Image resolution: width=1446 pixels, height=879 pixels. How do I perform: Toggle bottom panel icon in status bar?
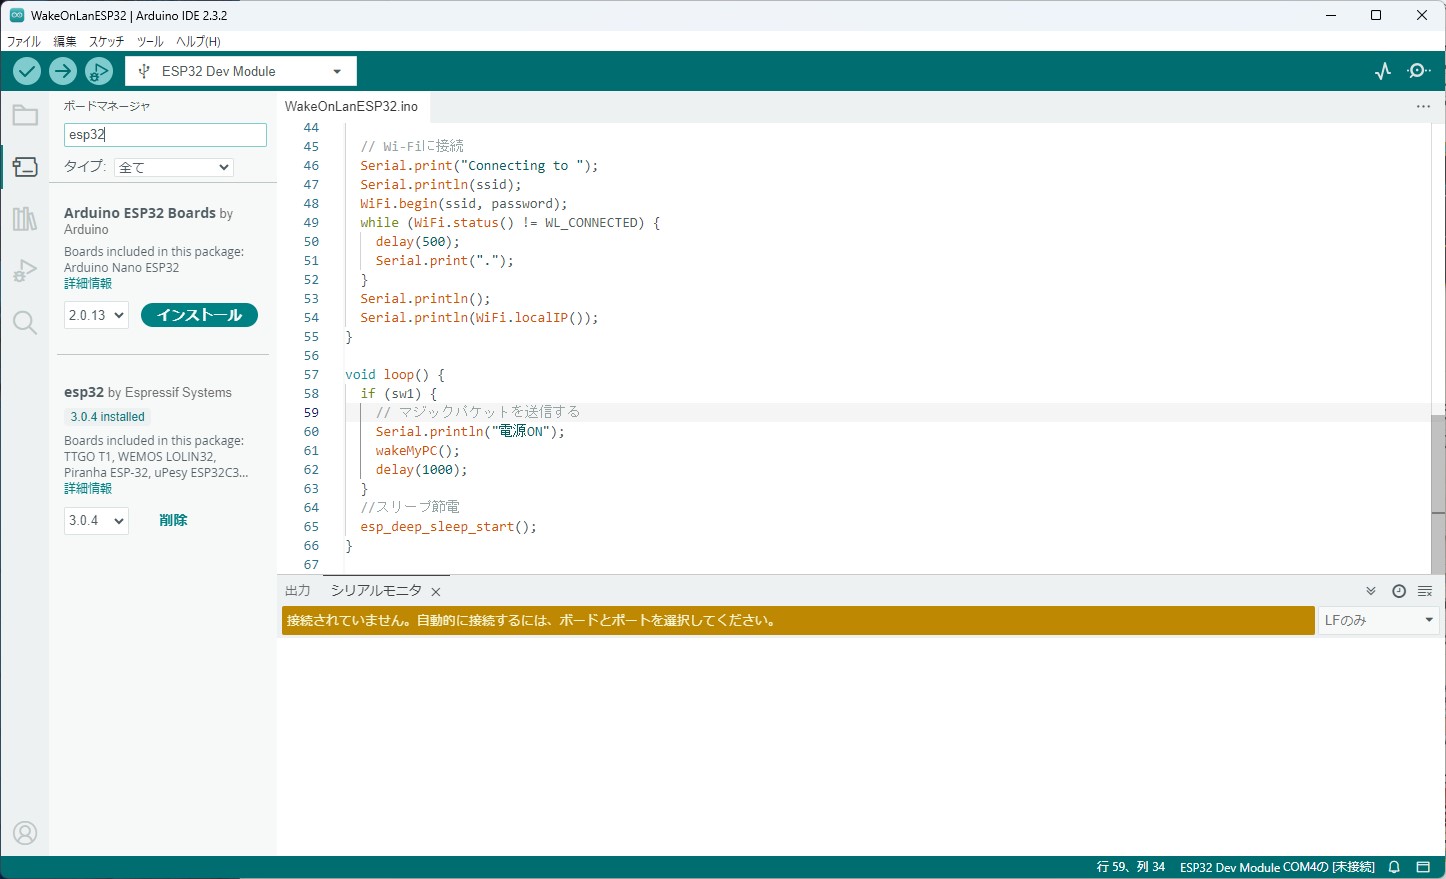1423,867
